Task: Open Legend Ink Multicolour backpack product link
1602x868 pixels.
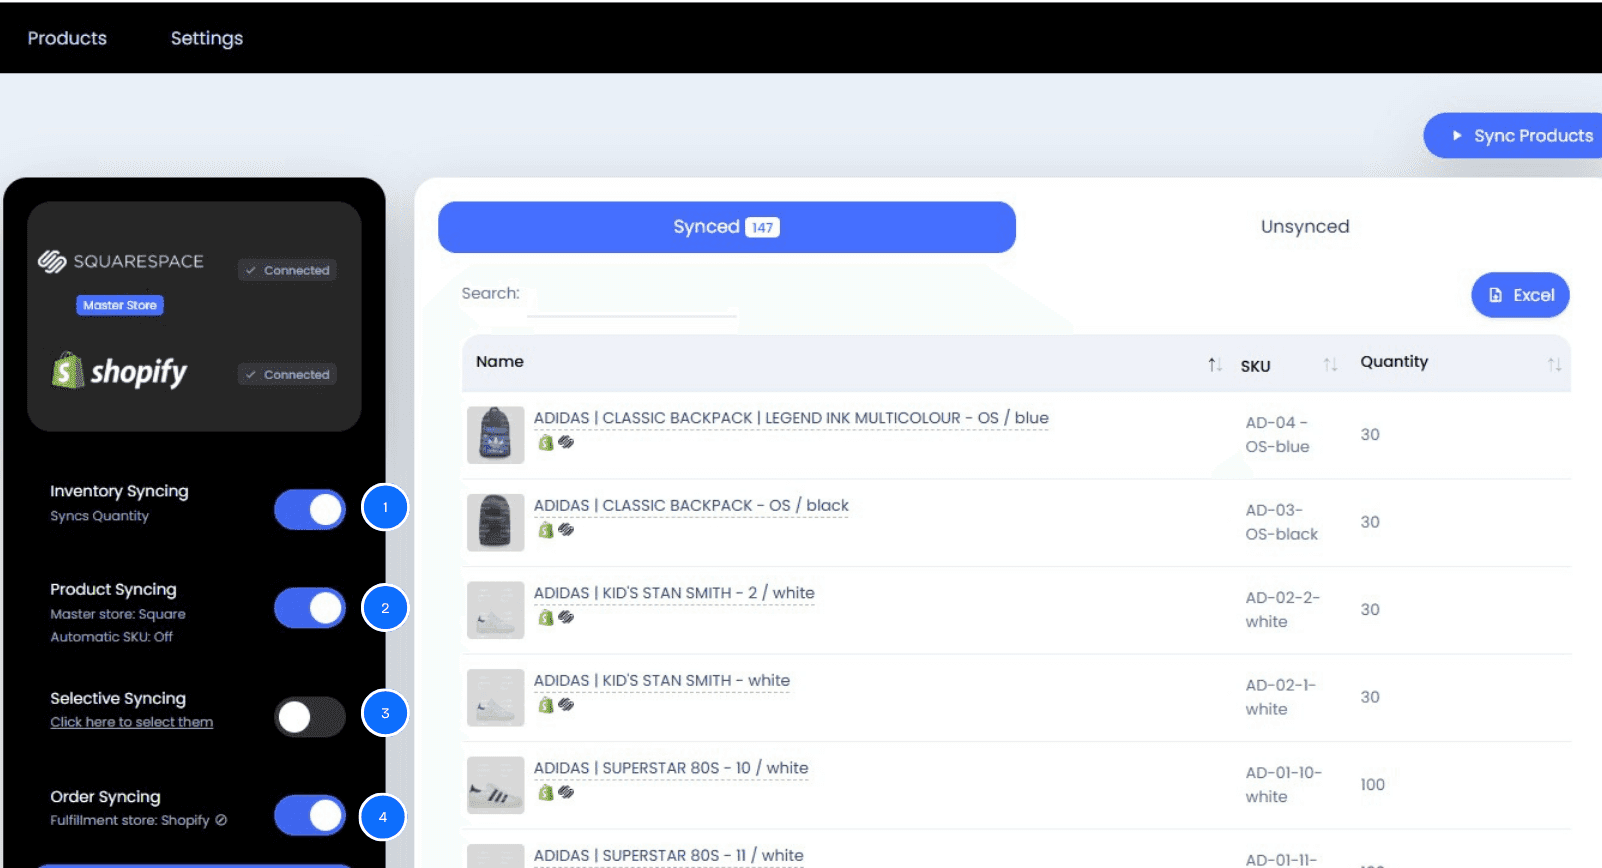Action: coord(791,418)
